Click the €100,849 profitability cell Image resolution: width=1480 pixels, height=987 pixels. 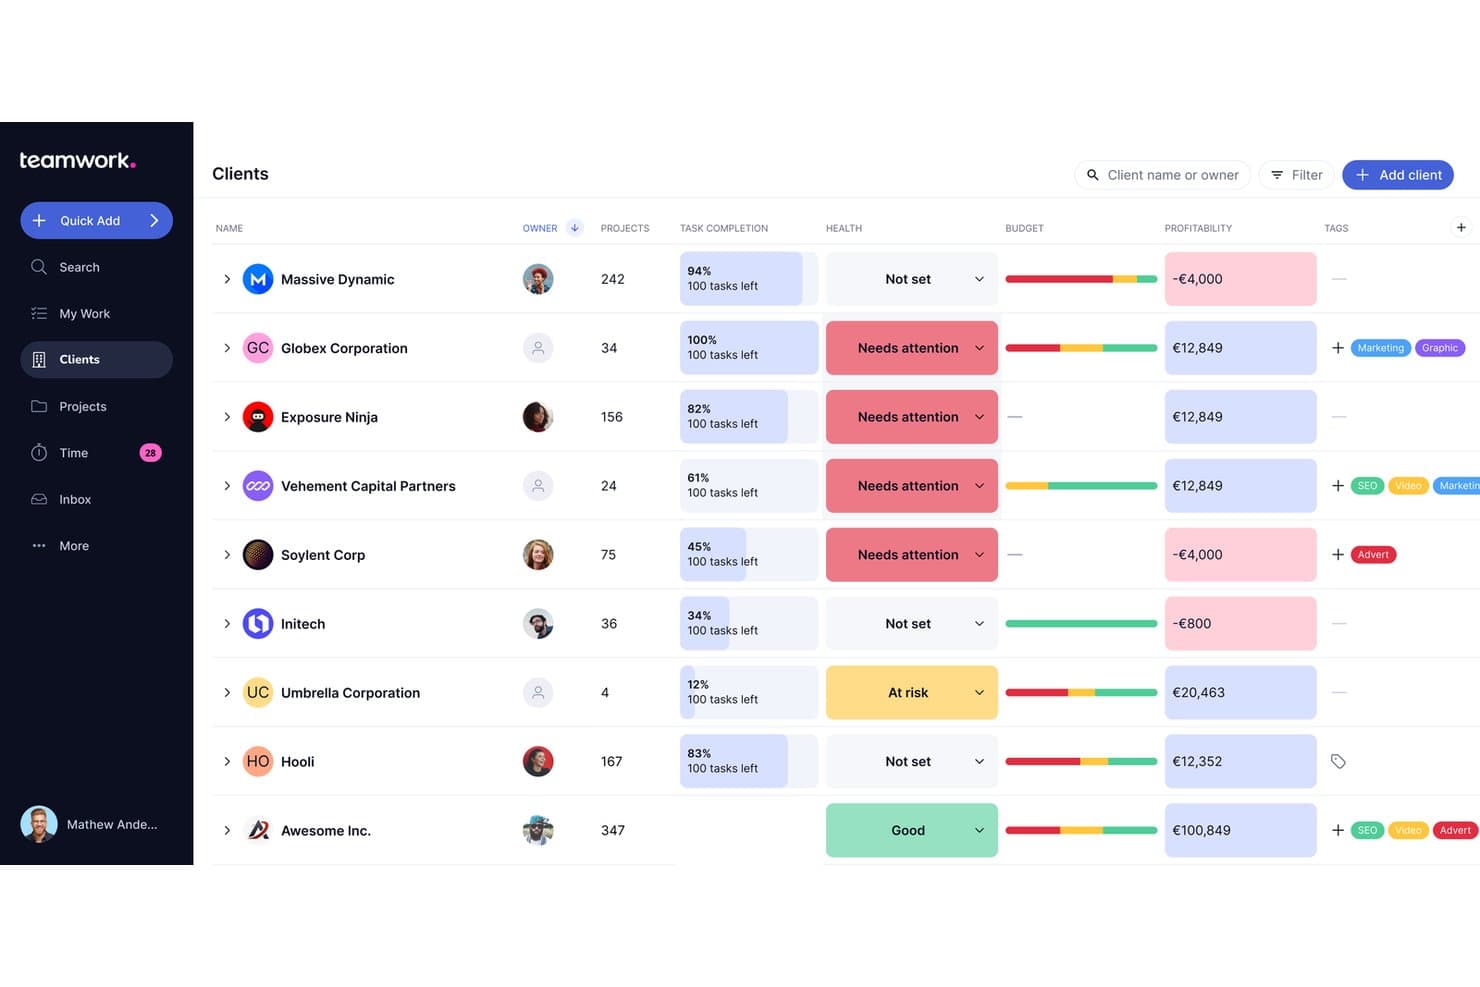coord(1240,830)
